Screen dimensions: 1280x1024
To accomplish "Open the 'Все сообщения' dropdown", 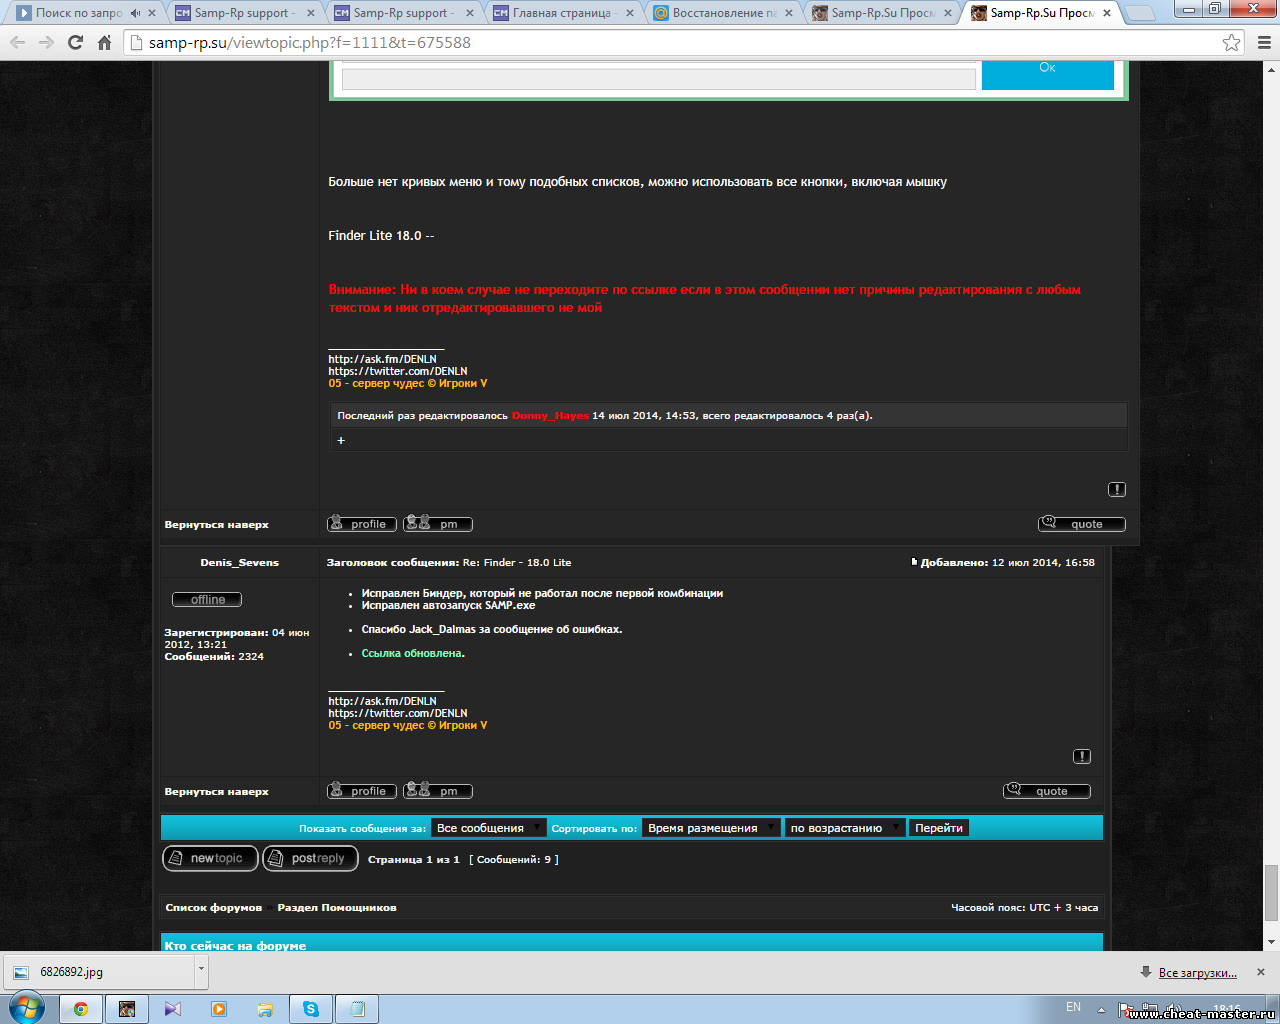I will tap(488, 828).
